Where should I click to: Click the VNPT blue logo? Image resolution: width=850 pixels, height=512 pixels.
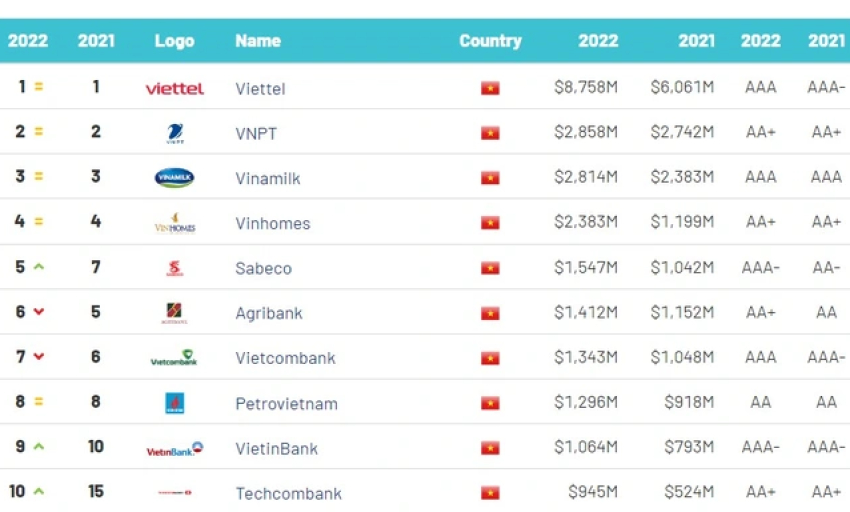coord(175,133)
